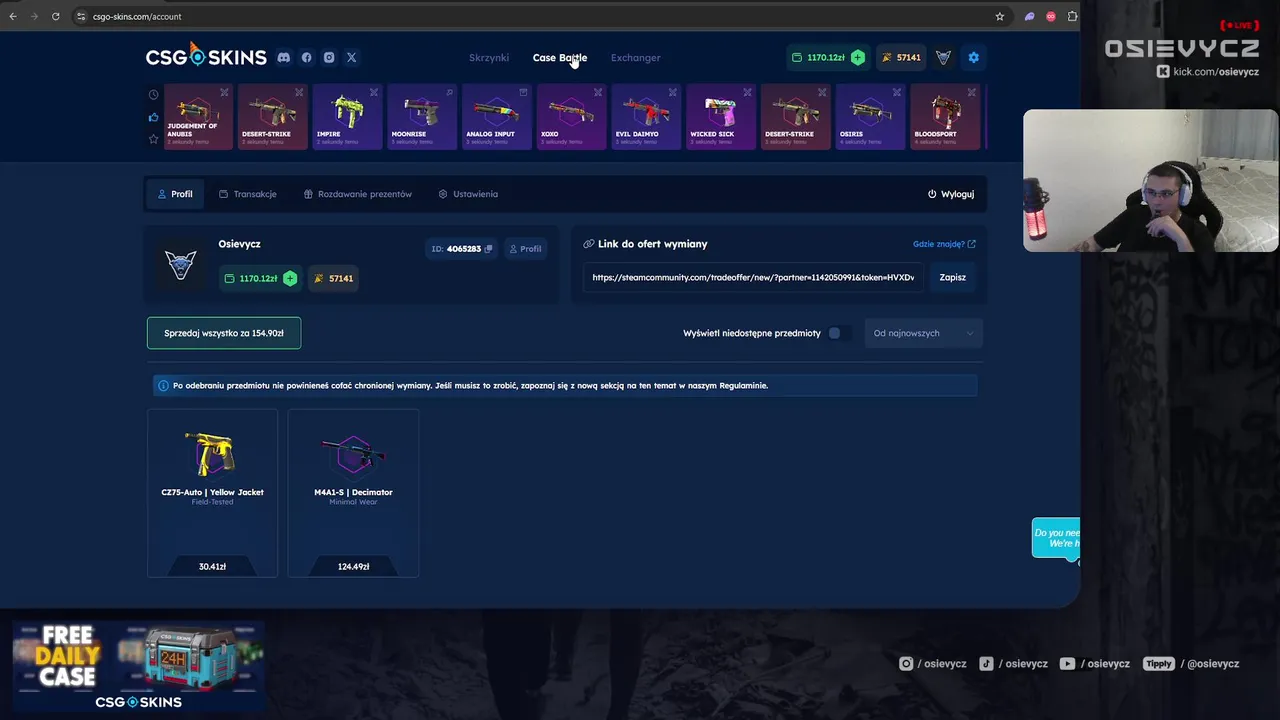Open the X (Twitter) icon in header
Screen dimensions: 1280x720
(351, 58)
